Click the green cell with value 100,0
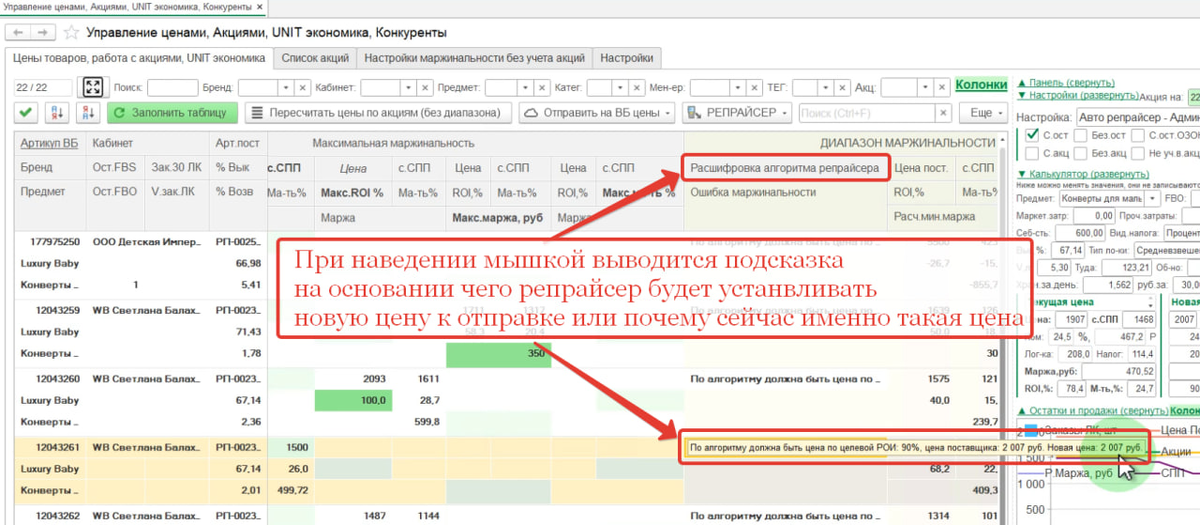This screenshot has width=1200, height=525. coord(351,399)
